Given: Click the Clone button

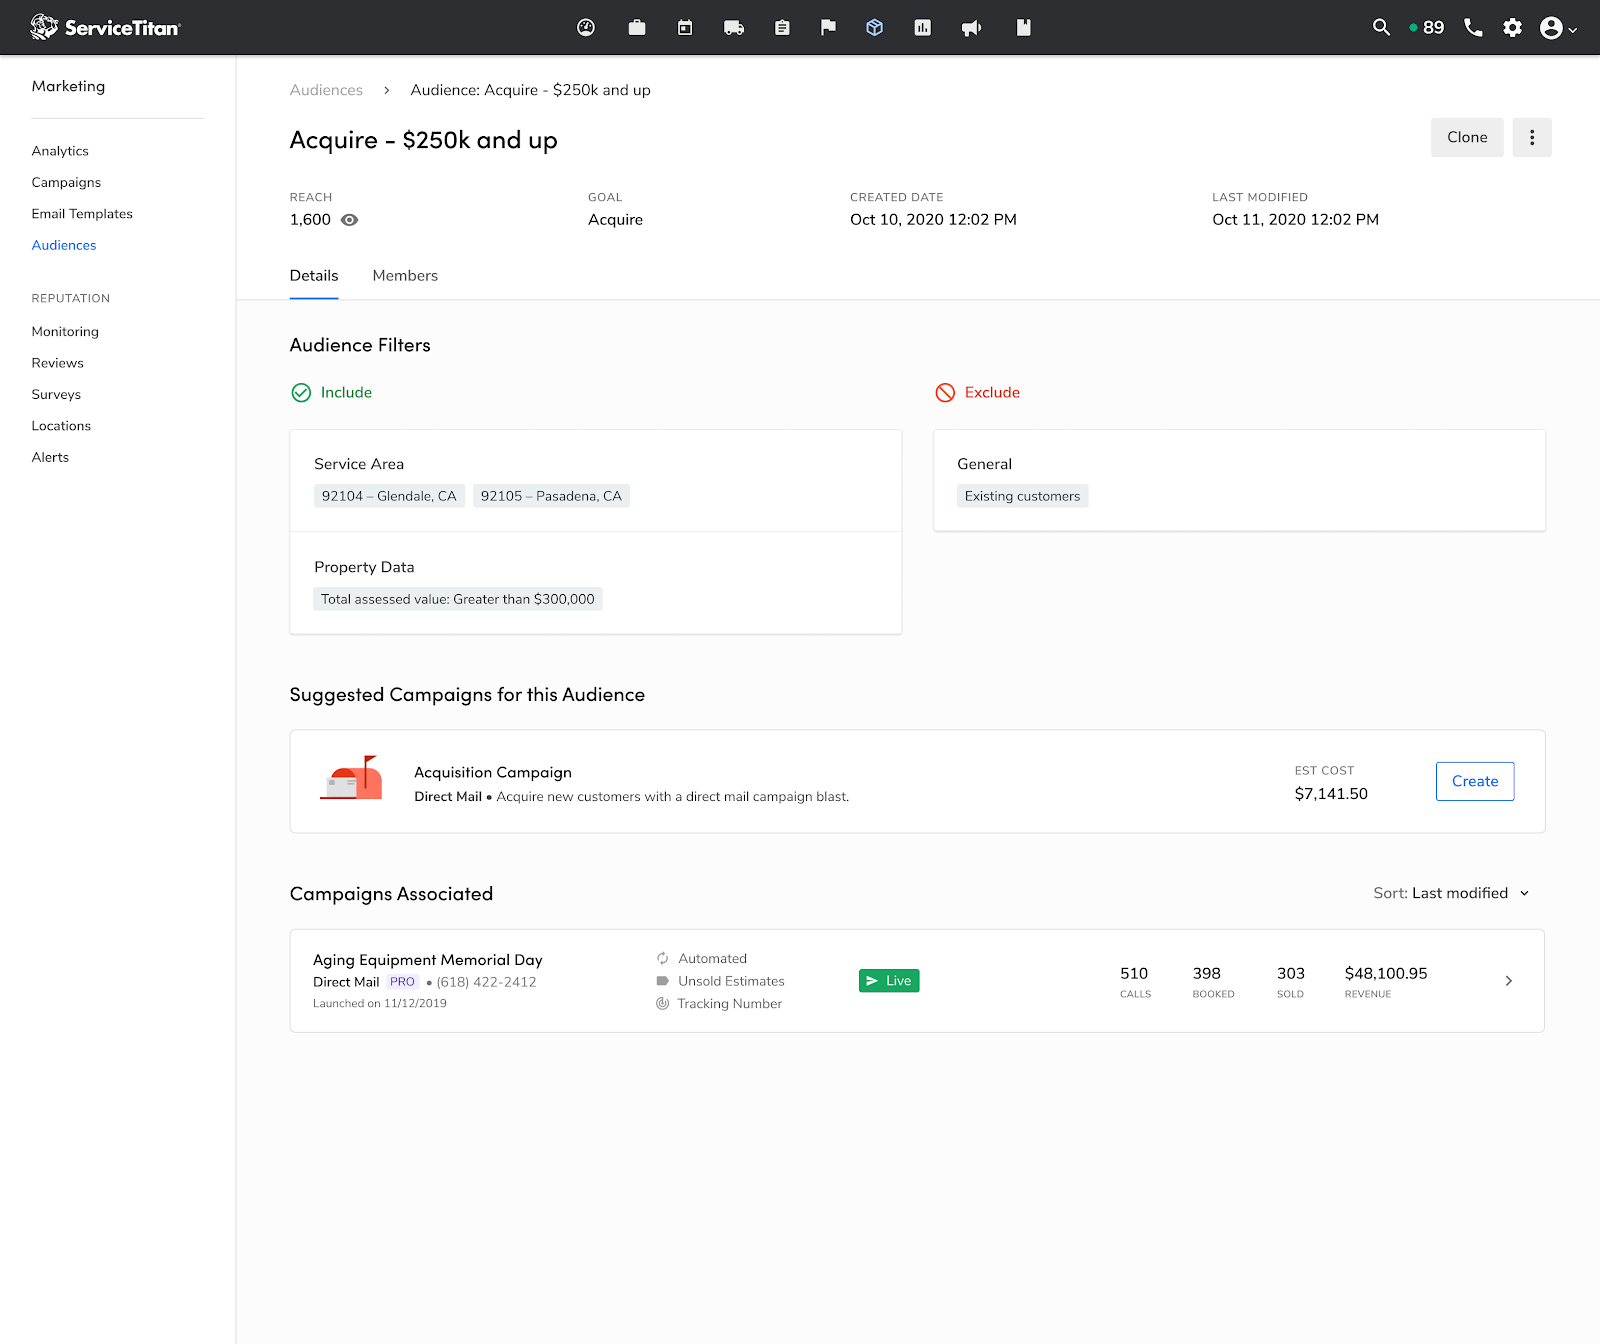Looking at the screenshot, I should pyautogui.click(x=1467, y=137).
